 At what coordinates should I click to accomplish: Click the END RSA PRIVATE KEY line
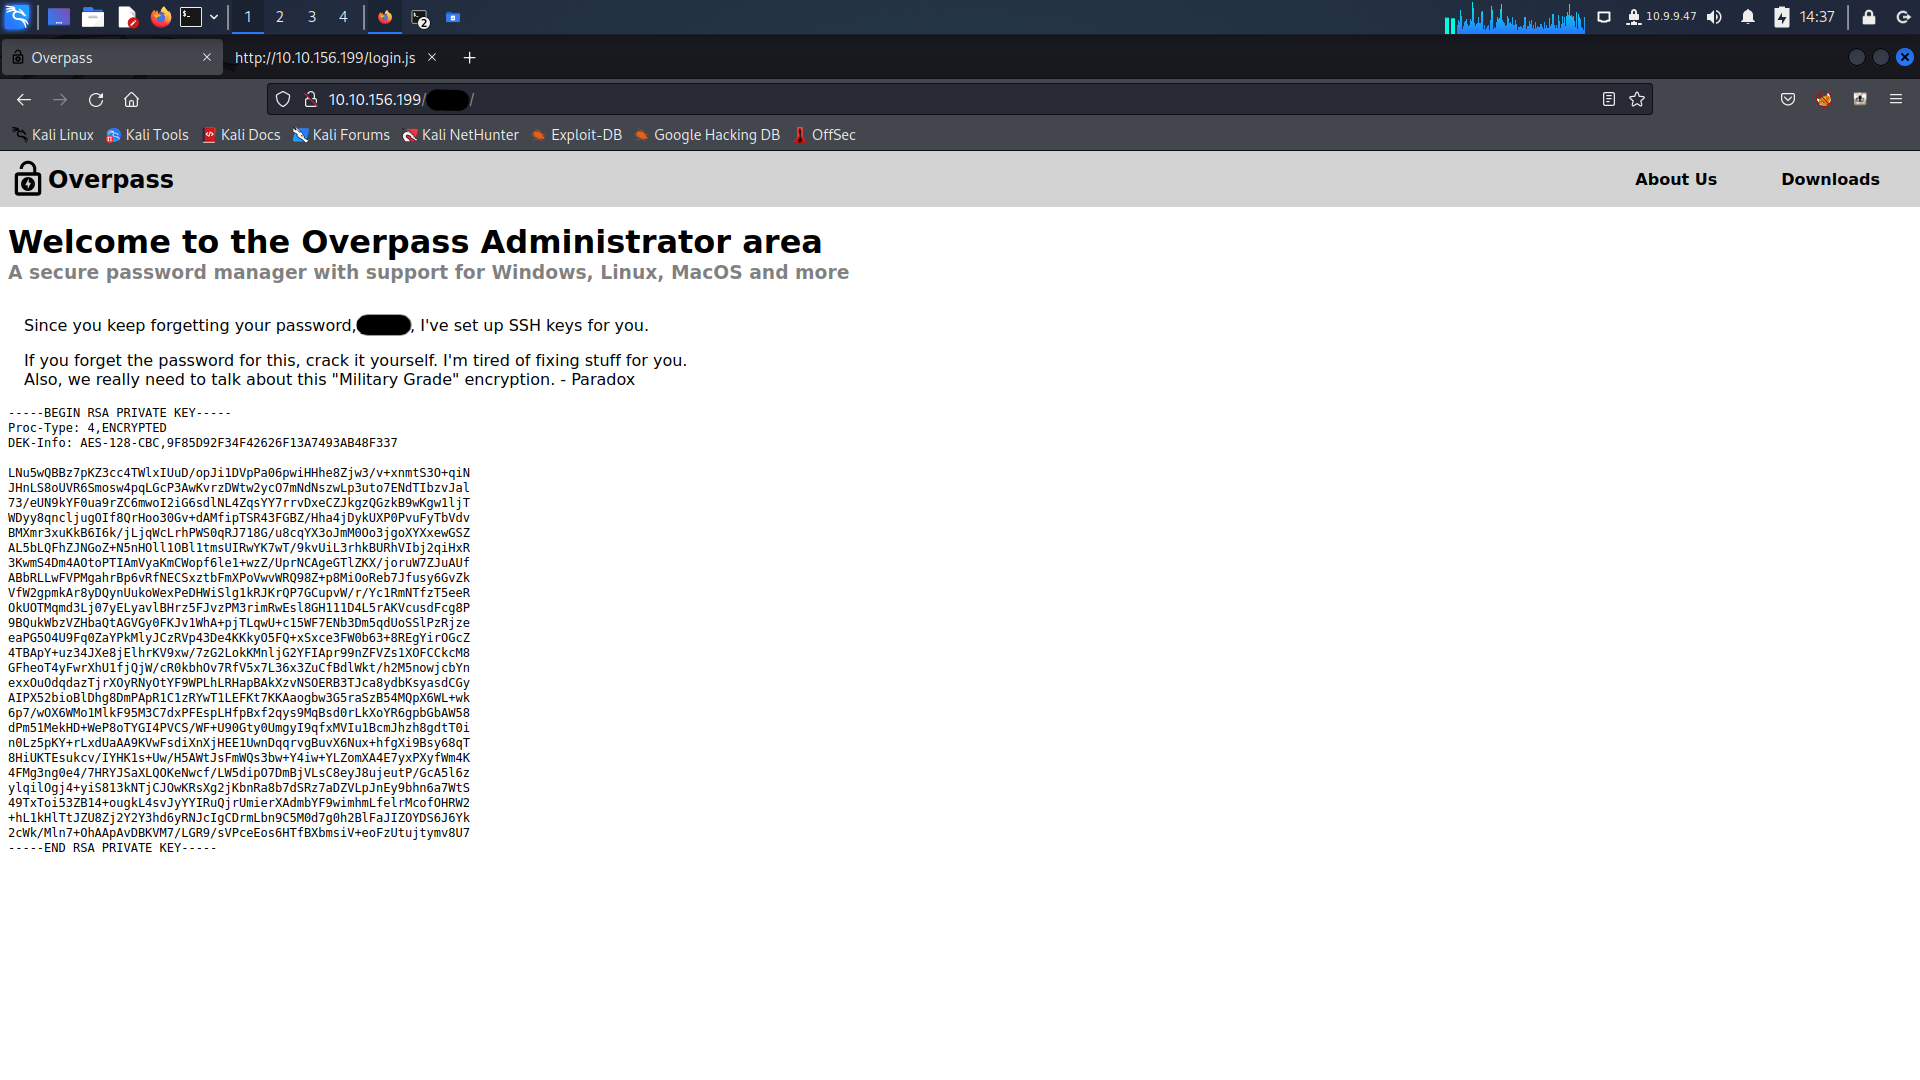coord(112,848)
